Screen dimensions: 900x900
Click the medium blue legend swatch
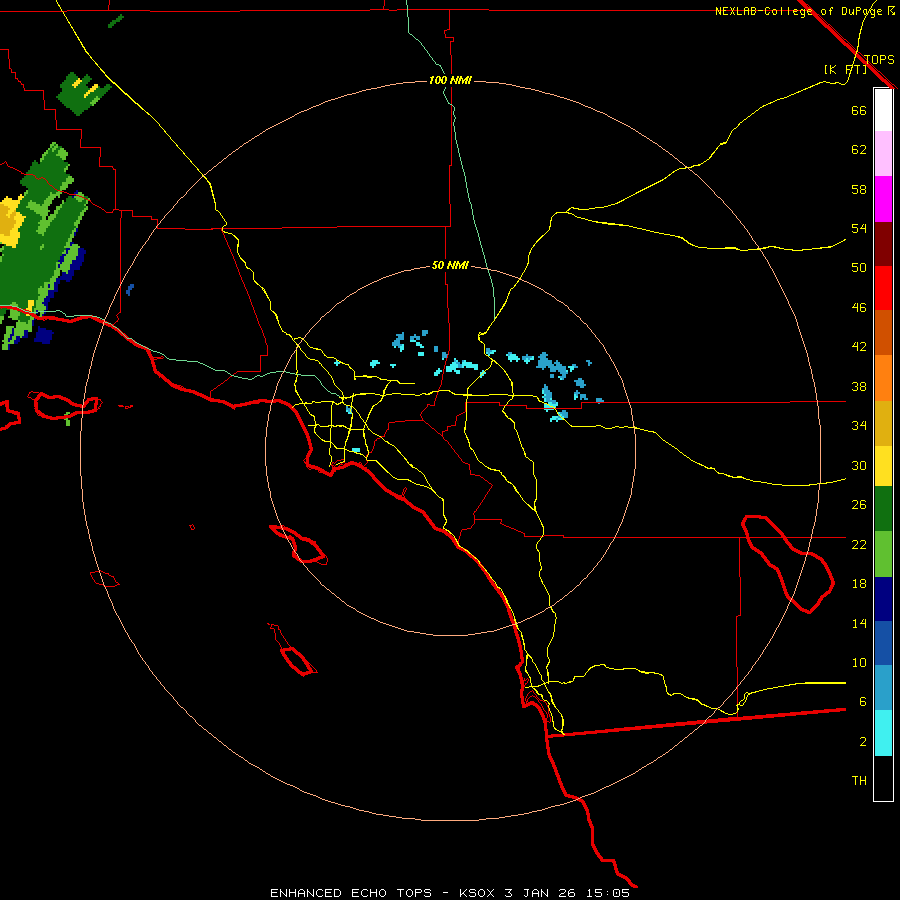pyautogui.click(x=883, y=643)
